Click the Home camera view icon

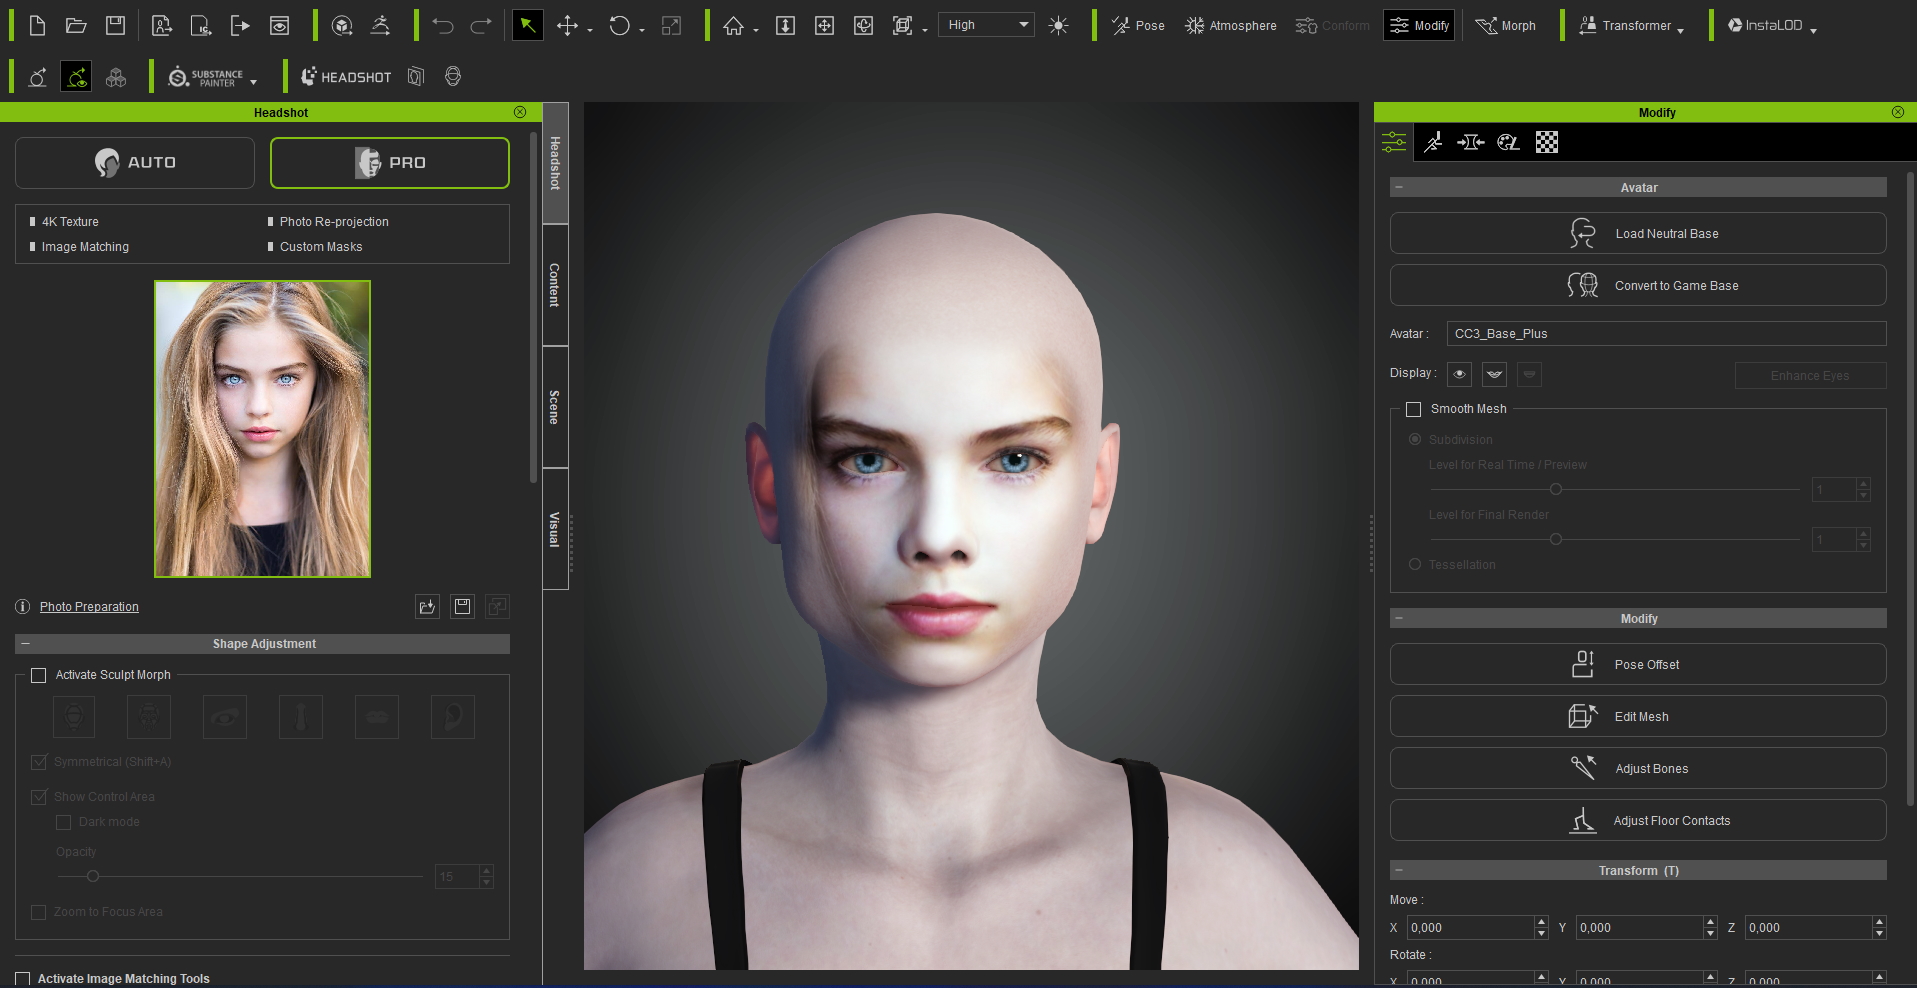[733, 26]
